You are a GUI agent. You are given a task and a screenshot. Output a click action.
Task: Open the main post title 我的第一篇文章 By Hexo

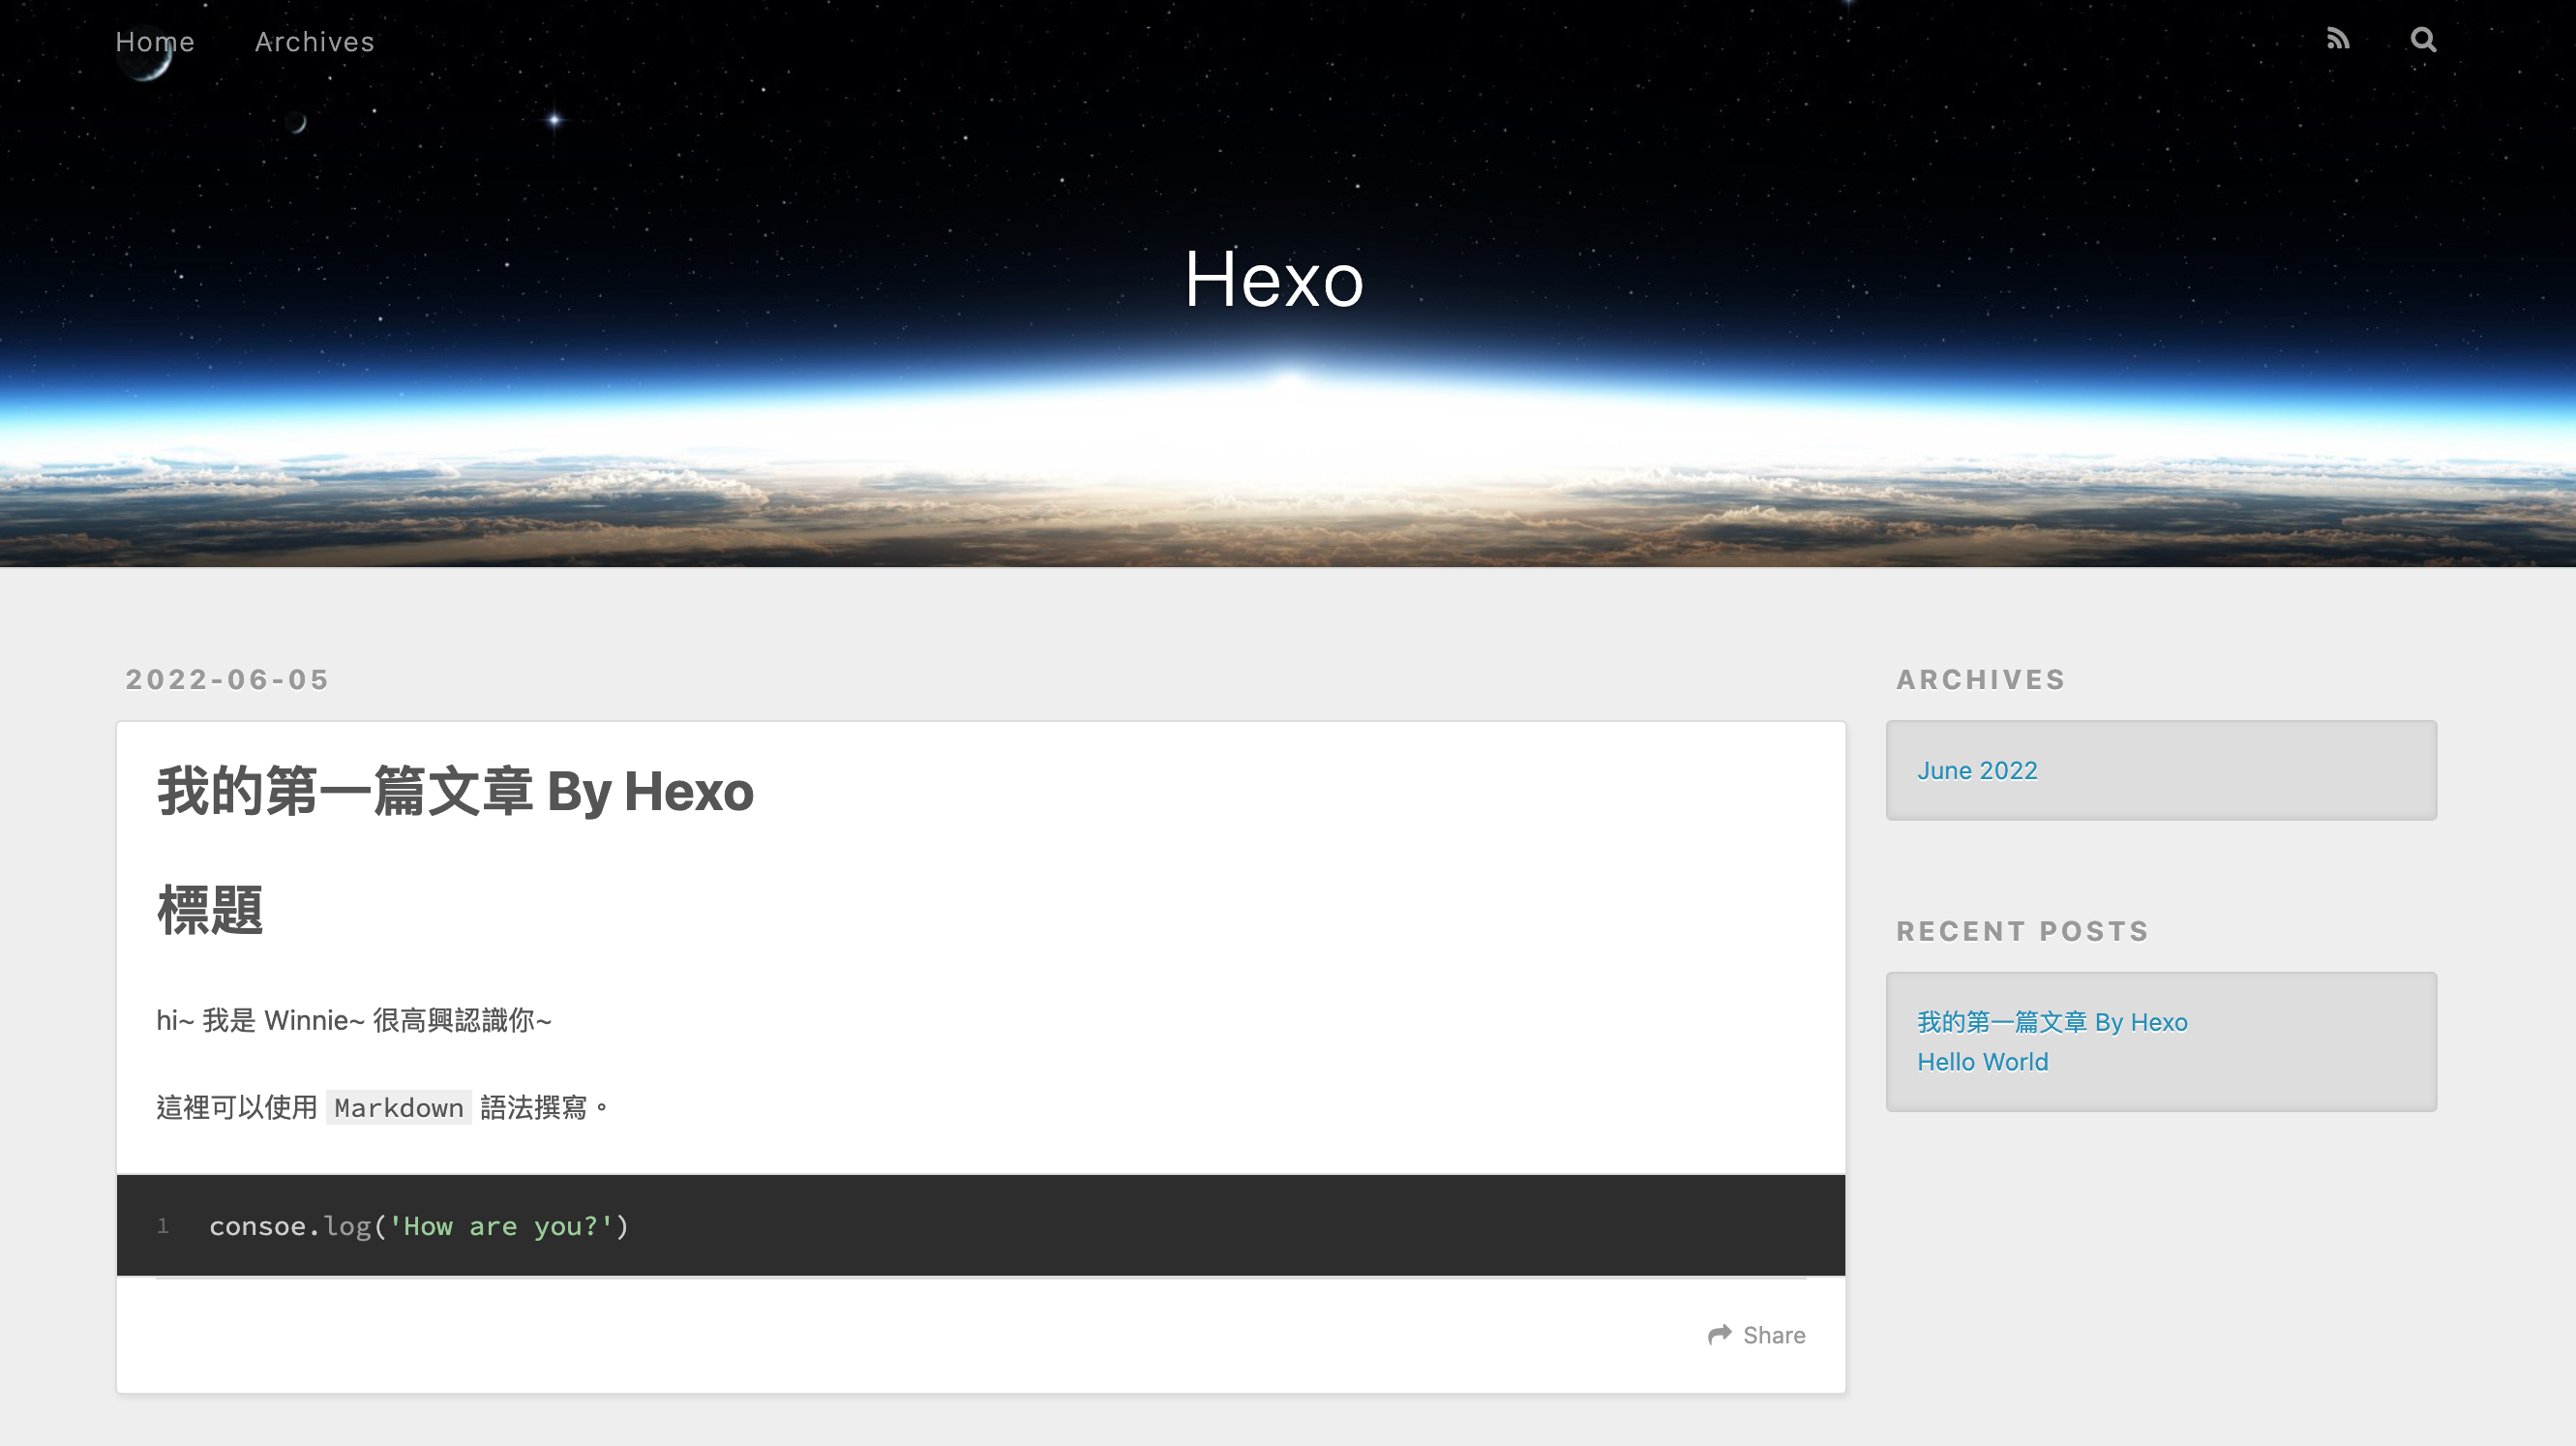pos(455,791)
